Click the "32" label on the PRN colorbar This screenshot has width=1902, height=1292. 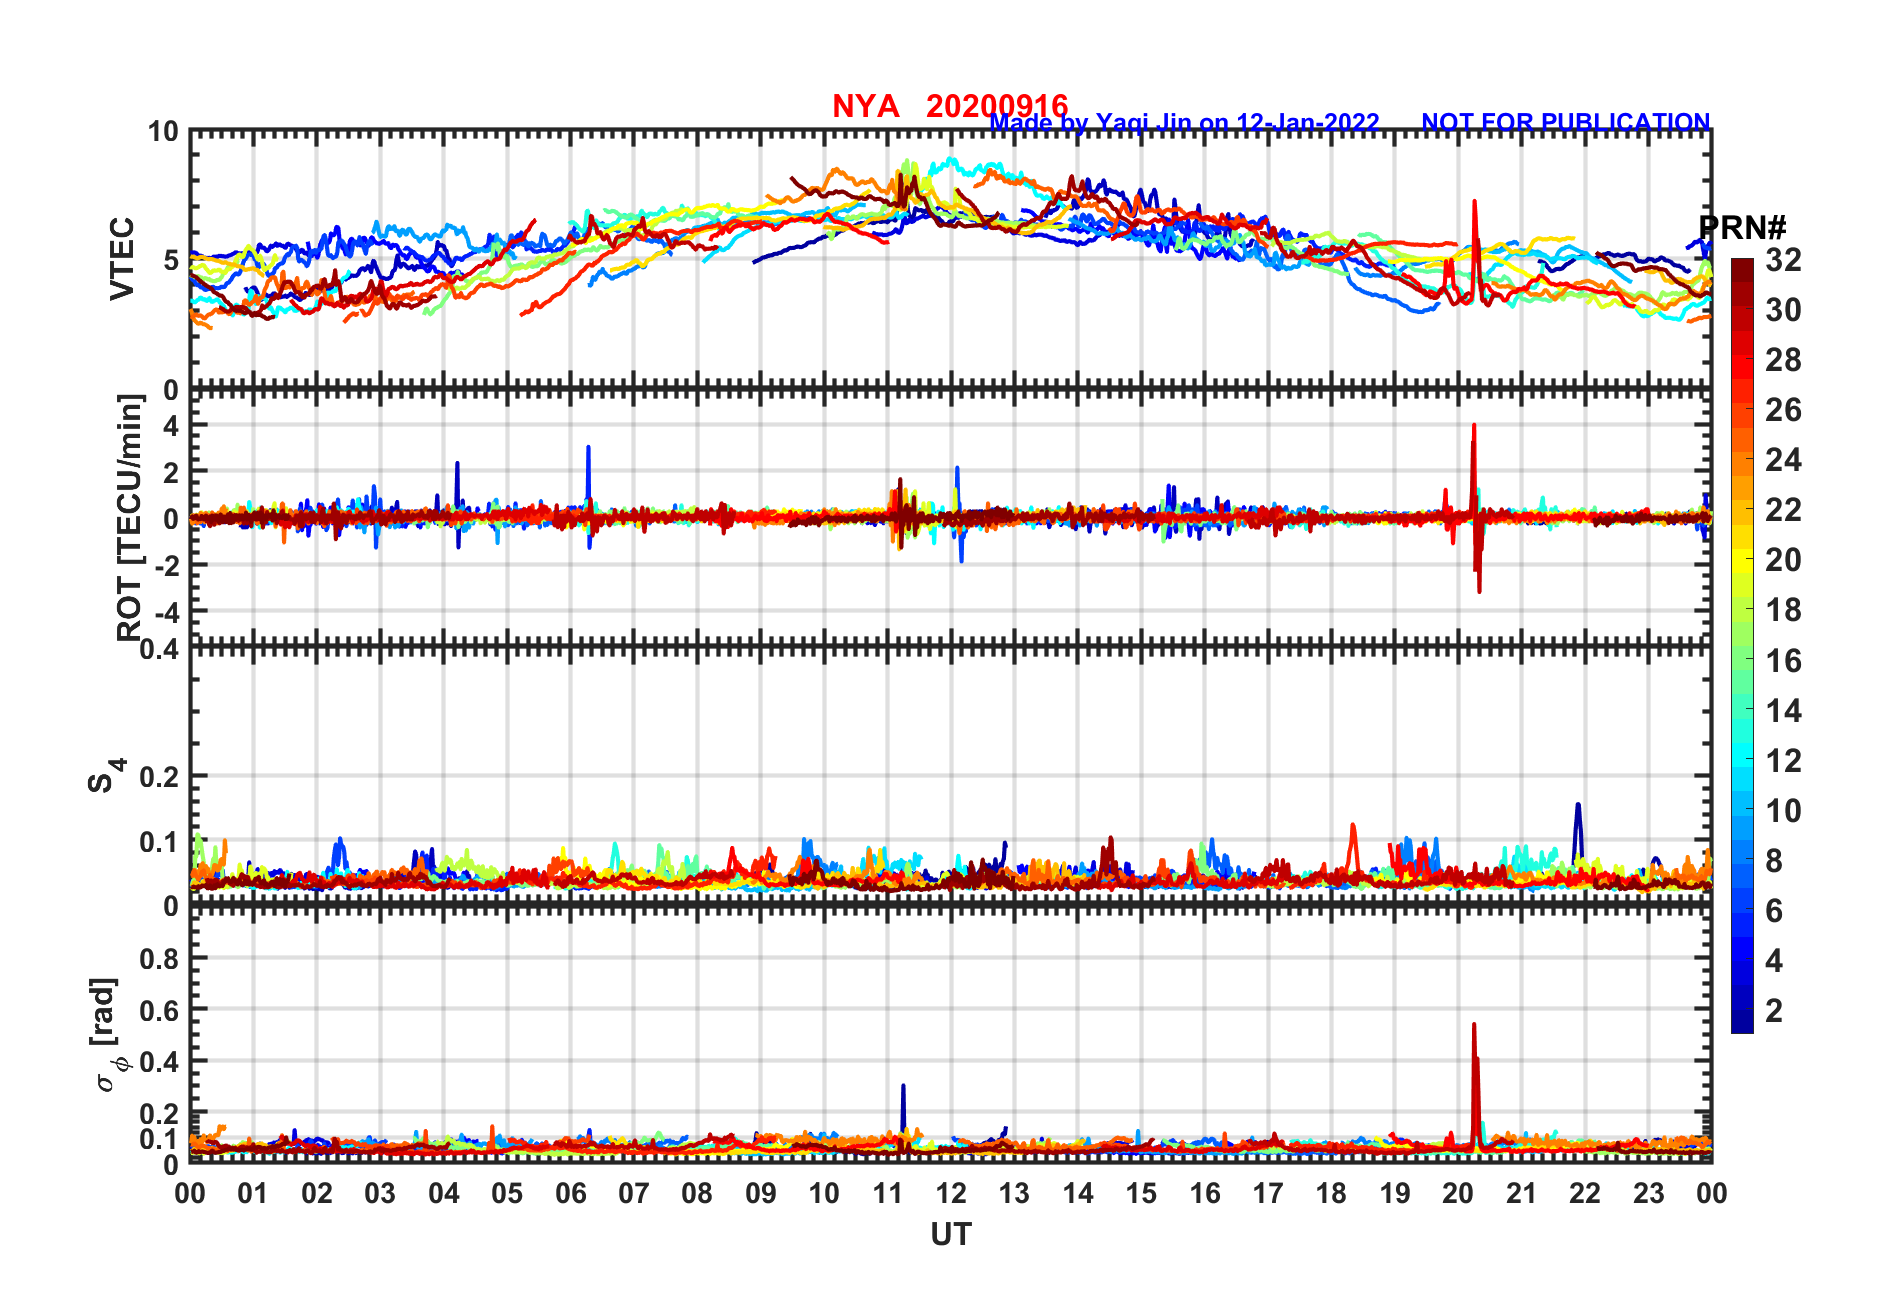pyautogui.click(x=1783, y=260)
